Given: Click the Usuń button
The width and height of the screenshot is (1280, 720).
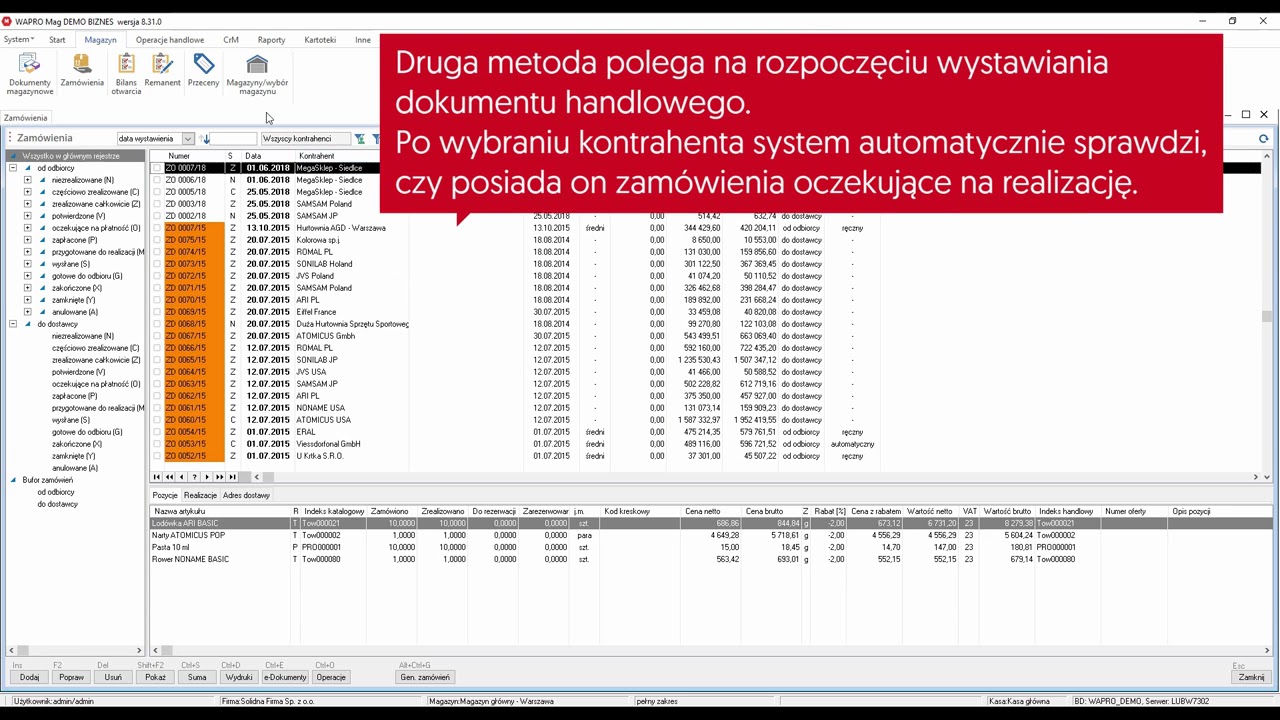Looking at the screenshot, I should click(113, 677).
